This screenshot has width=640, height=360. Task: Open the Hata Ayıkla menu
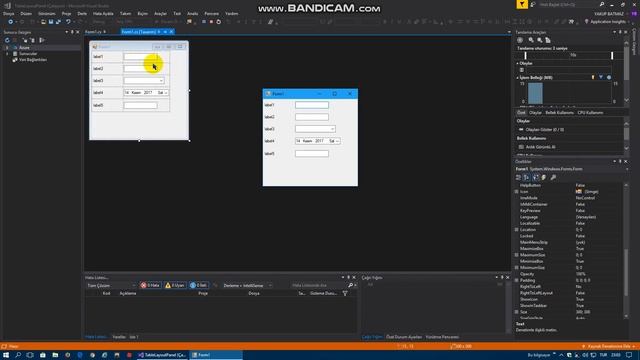pos(103,13)
